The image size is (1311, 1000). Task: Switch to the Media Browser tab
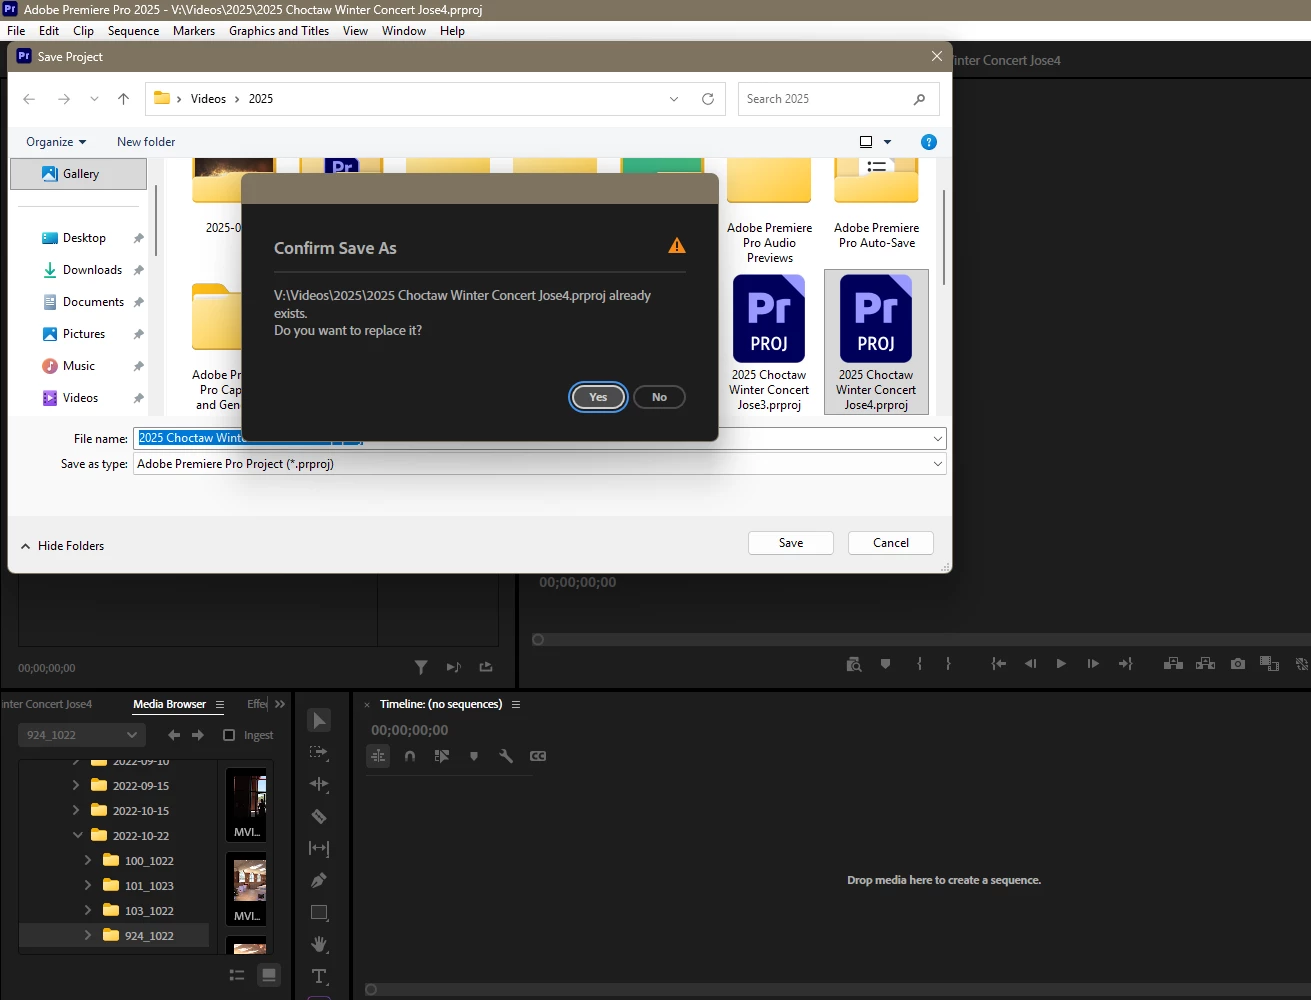169,704
